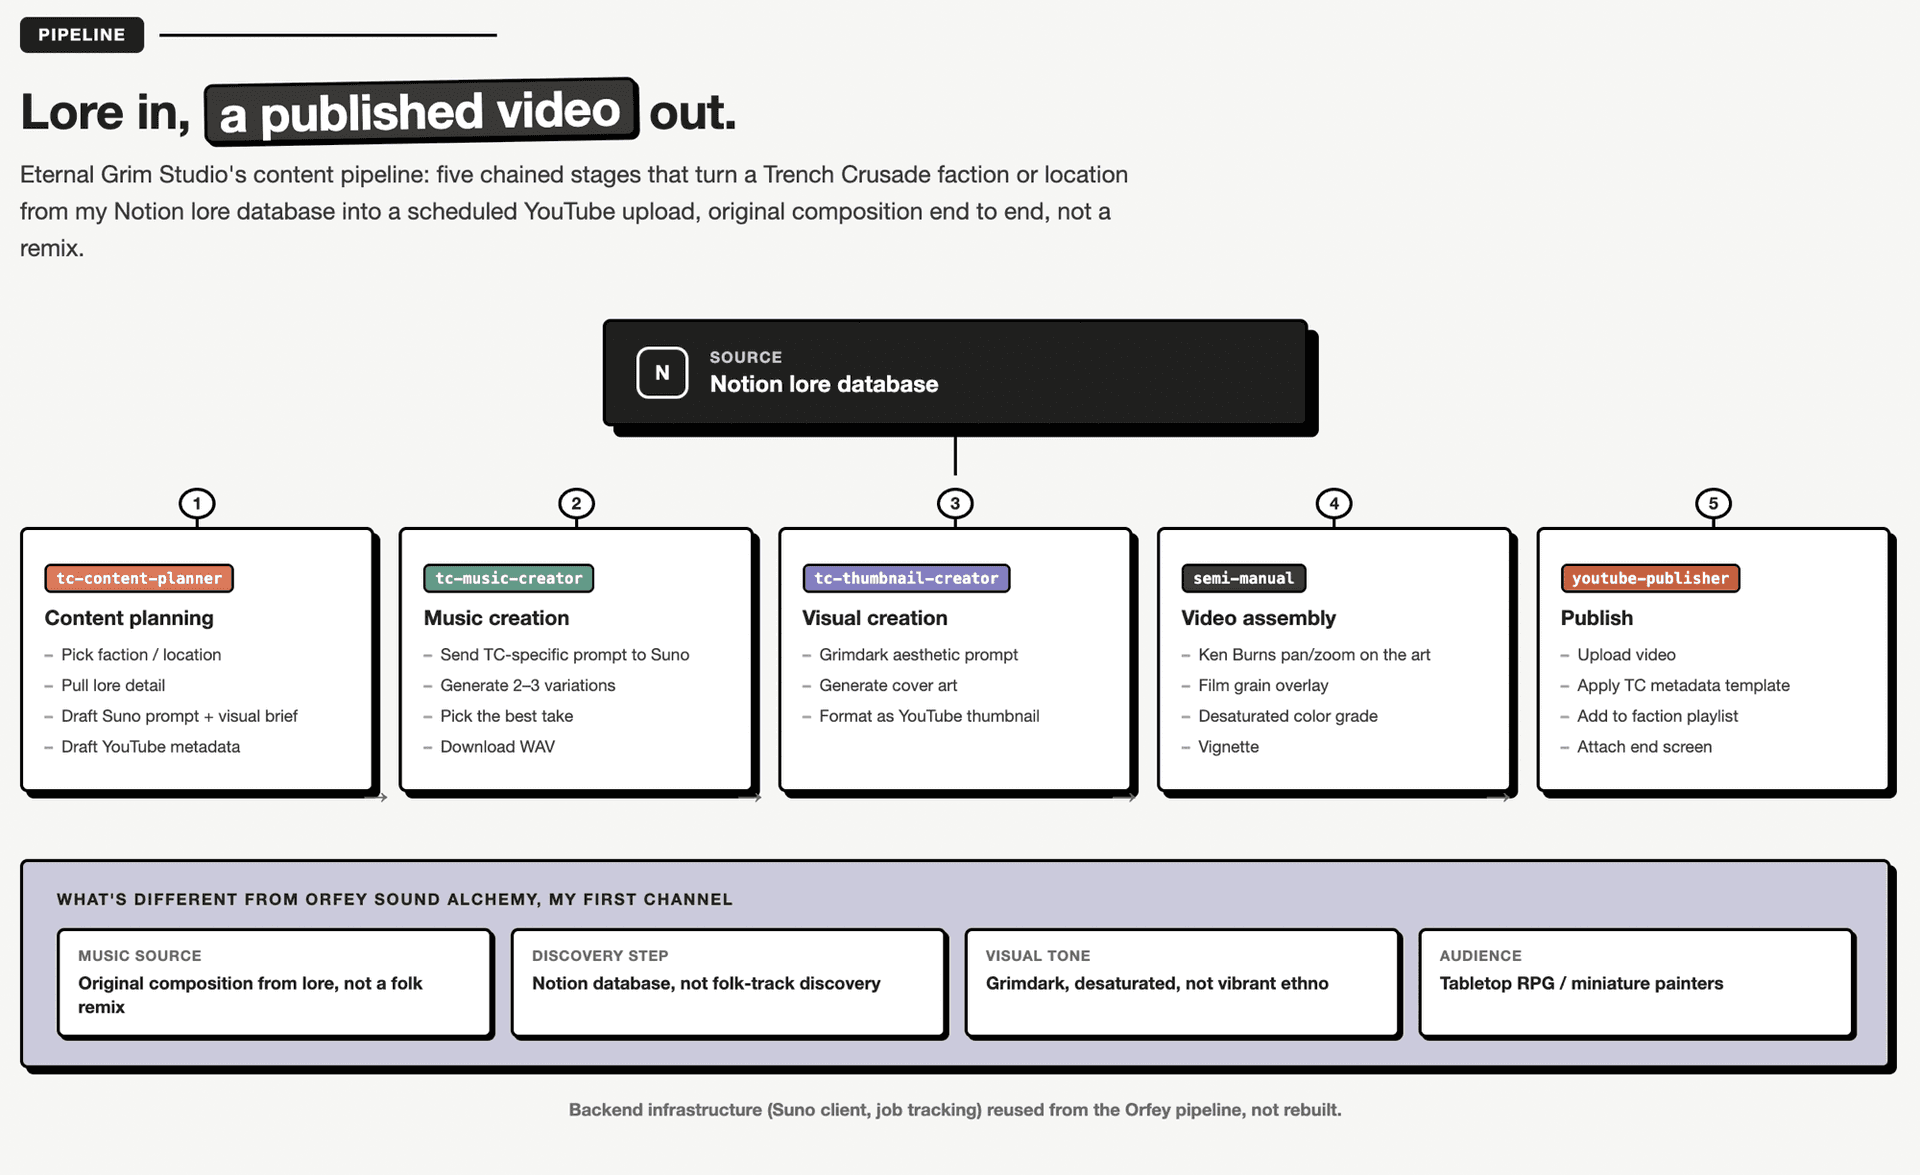Click the 'Visual creation' heading
Viewport: 1920px width, 1175px height.
point(875,618)
